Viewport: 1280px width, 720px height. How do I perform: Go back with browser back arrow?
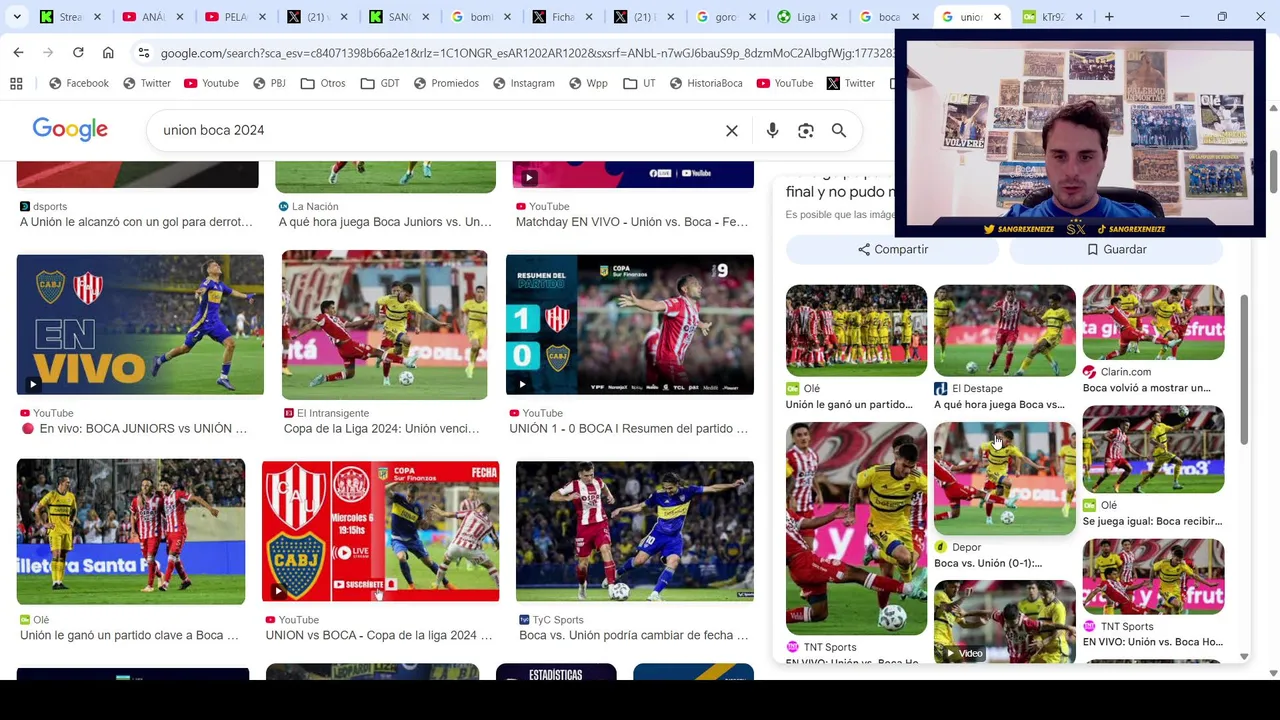pyautogui.click(x=19, y=52)
